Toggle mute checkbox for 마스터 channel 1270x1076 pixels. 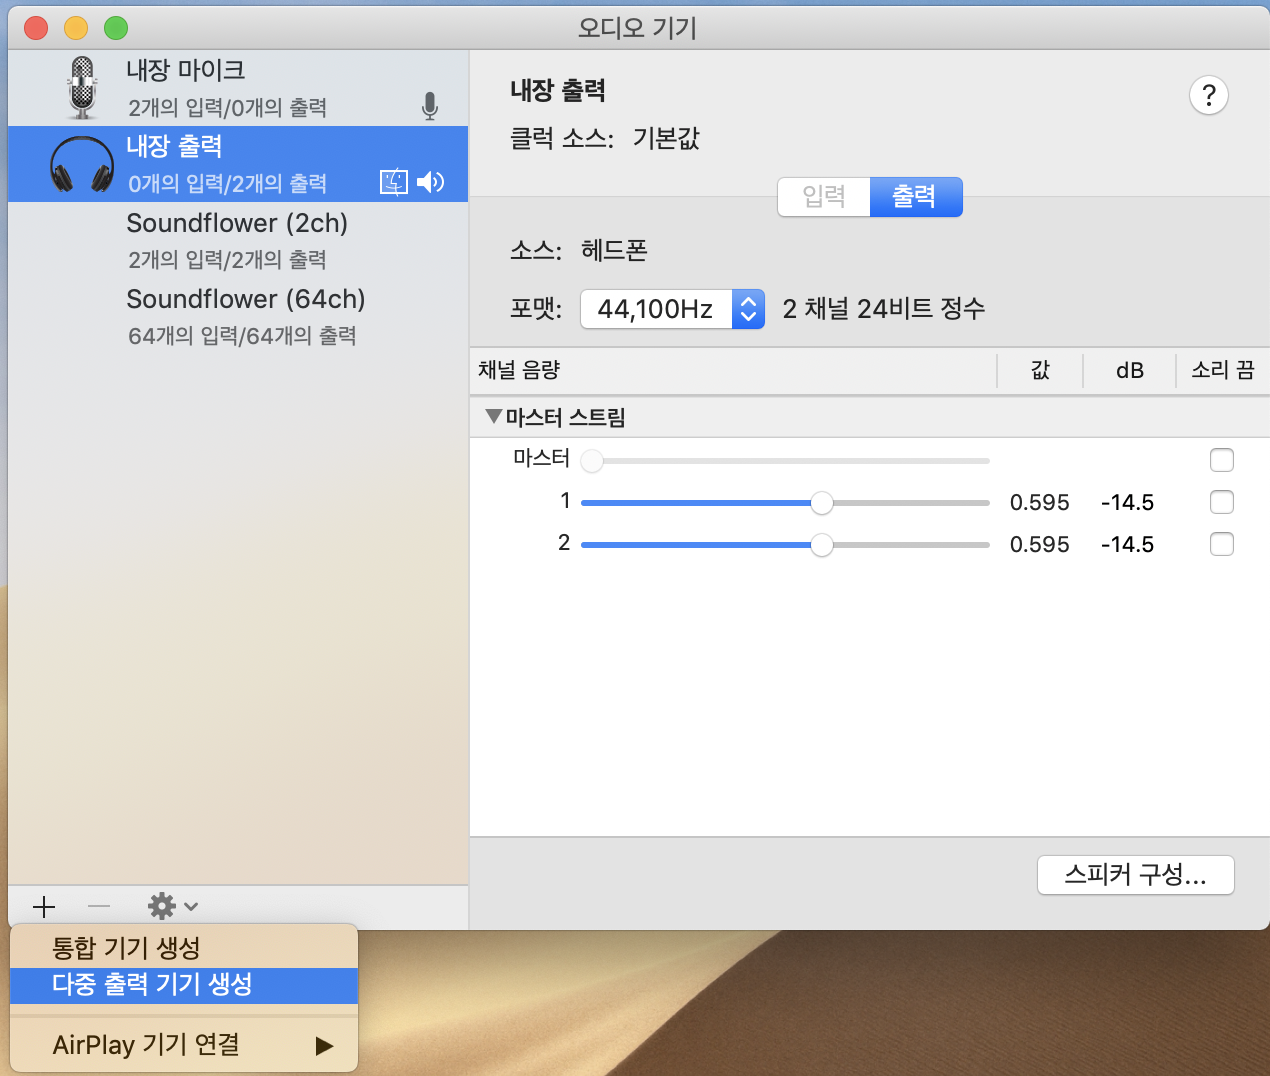coord(1221,460)
